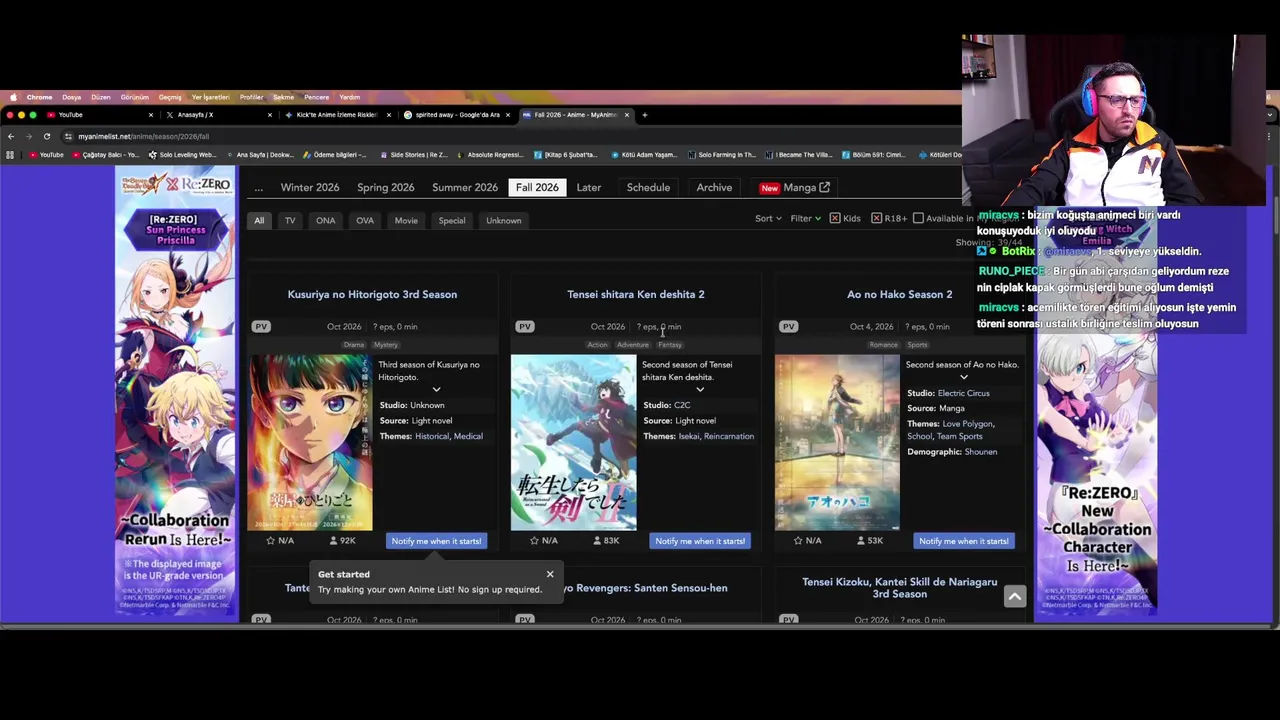Click the address bar site info icon
The image size is (1280, 720).
click(x=68, y=136)
